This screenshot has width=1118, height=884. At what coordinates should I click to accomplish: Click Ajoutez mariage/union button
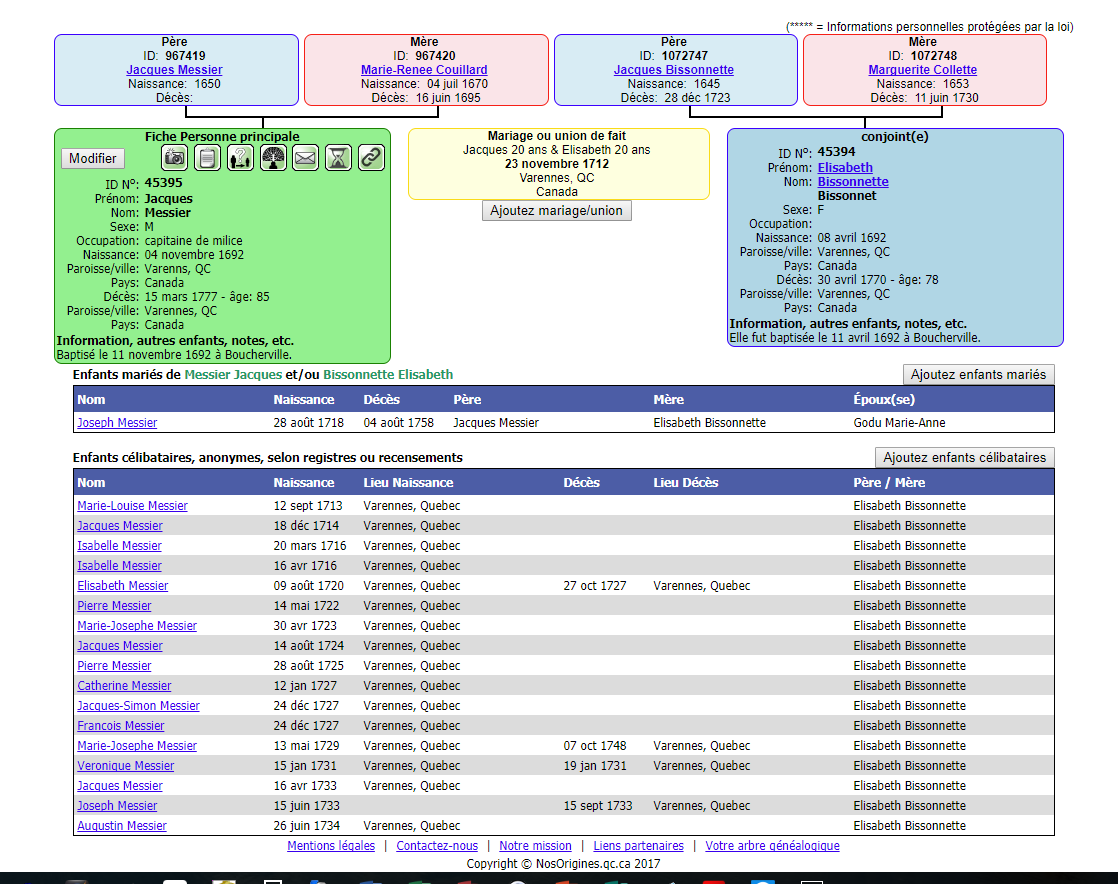tap(556, 210)
